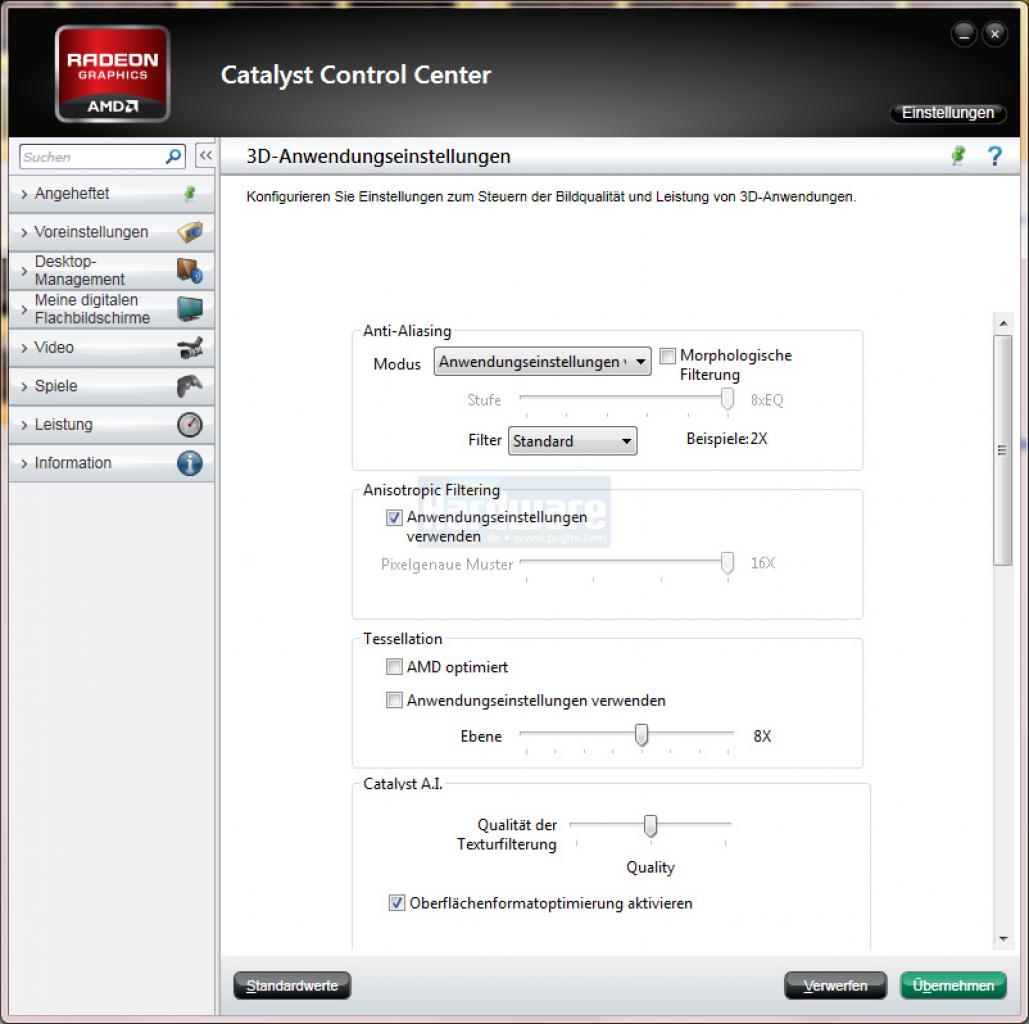Click the Tessellation Ebene slider handle
This screenshot has height=1024, width=1029.
pos(642,735)
